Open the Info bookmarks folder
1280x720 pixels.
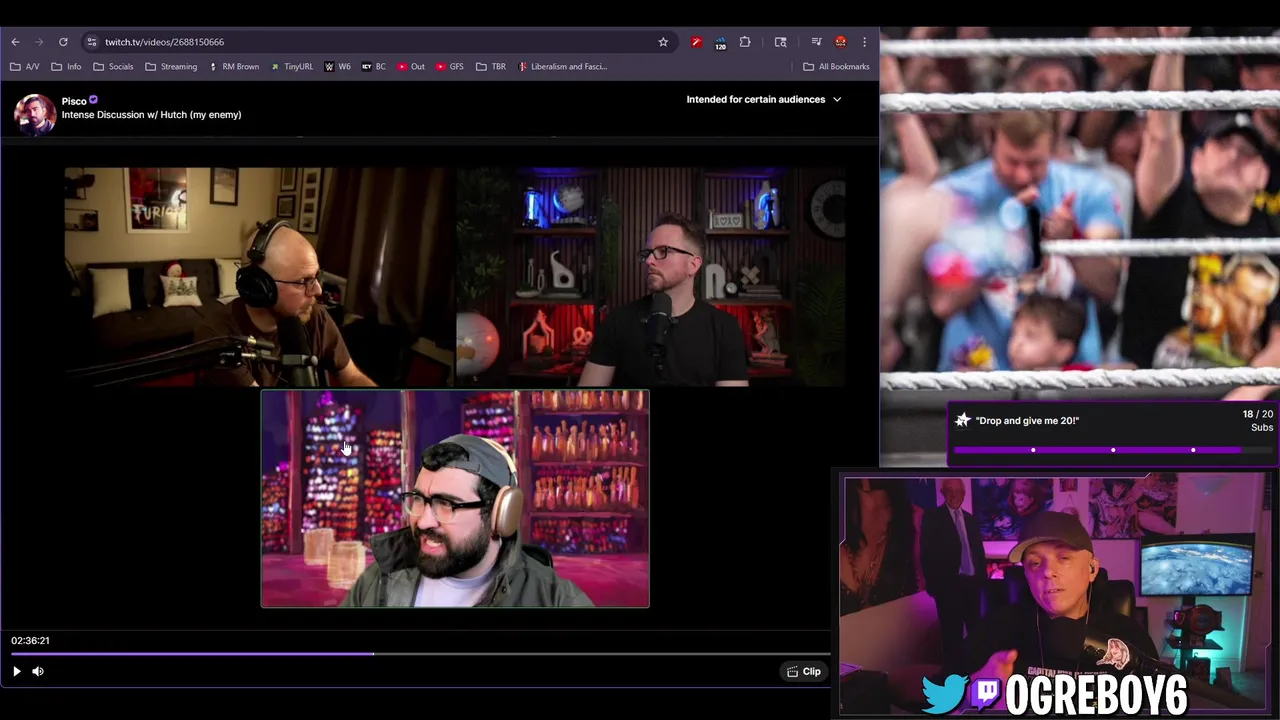click(66, 67)
